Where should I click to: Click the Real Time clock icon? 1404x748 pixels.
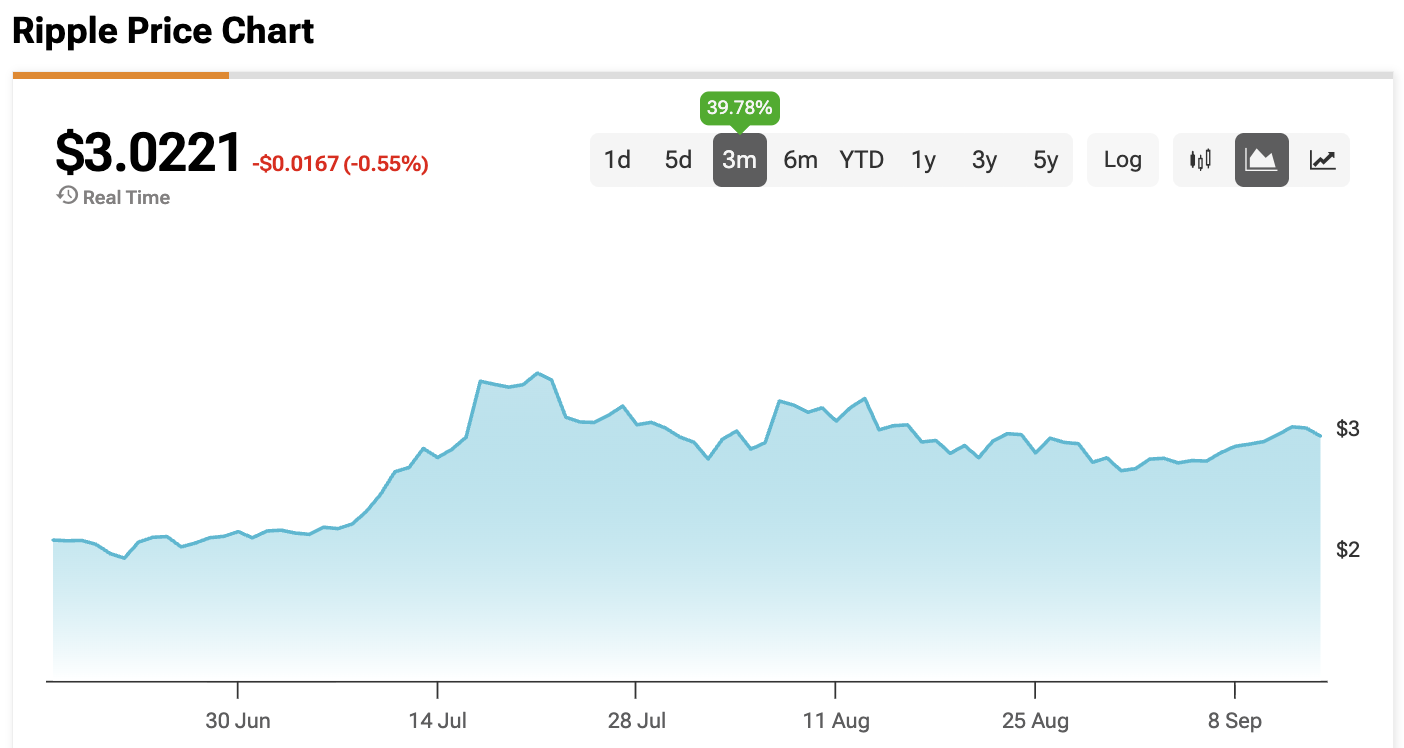[67, 196]
